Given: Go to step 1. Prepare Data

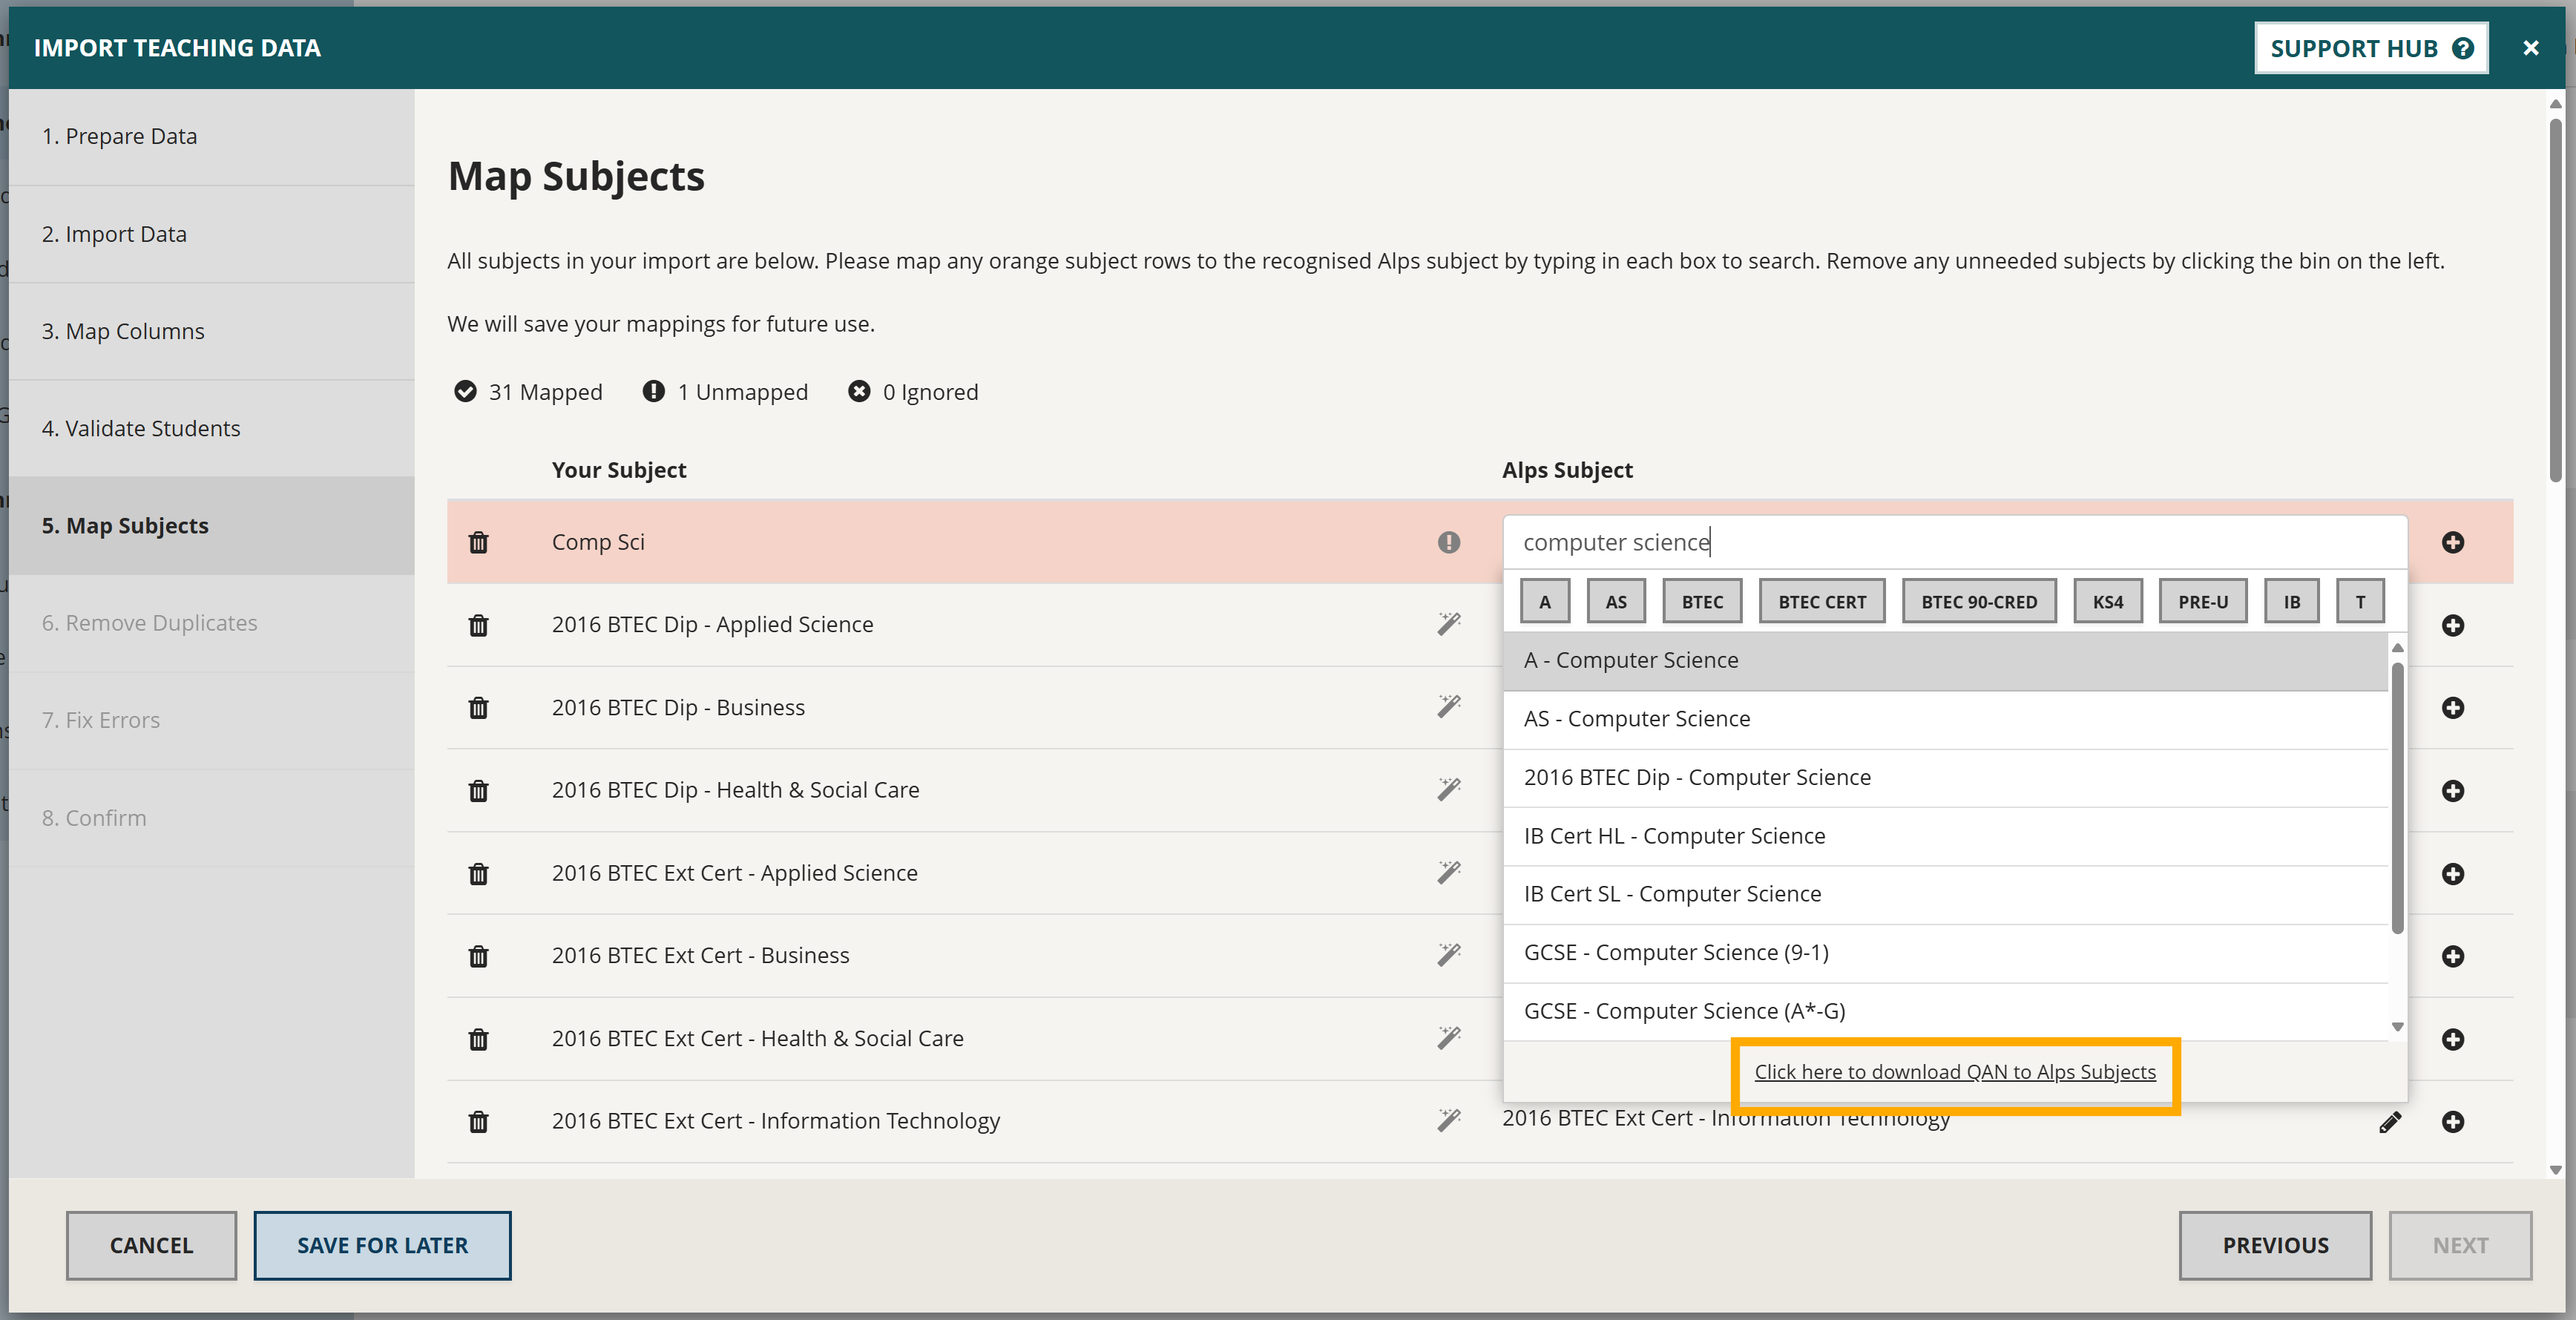Looking at the screenshot, I should (x=212, y=137).
